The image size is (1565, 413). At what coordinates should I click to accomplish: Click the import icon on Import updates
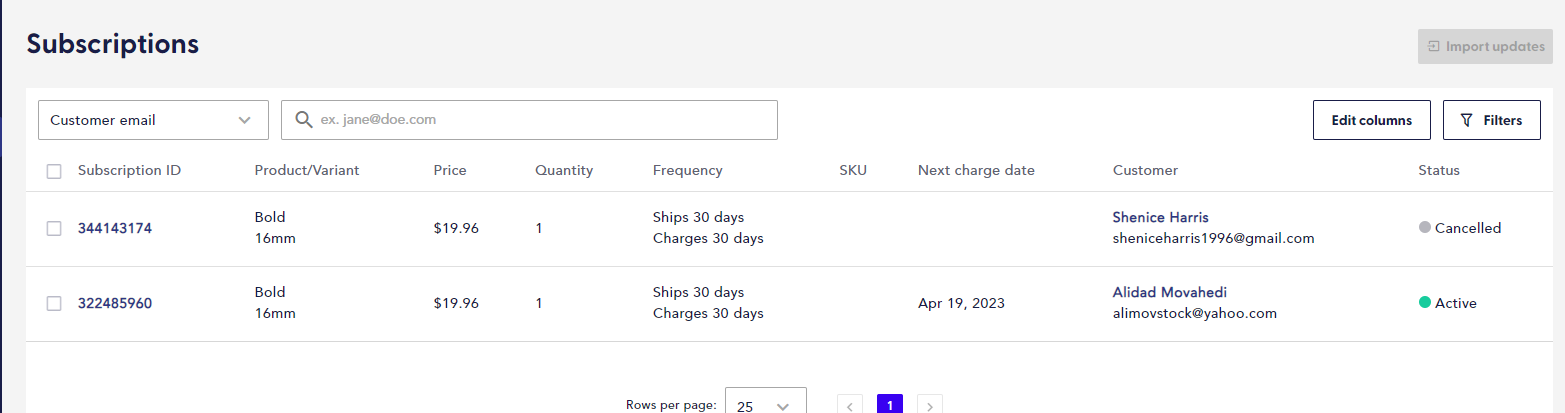click(1433, 46)
